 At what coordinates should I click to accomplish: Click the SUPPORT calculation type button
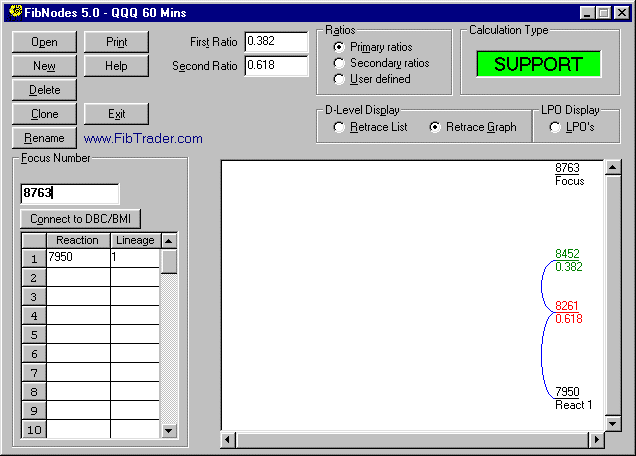pos(539,64)
